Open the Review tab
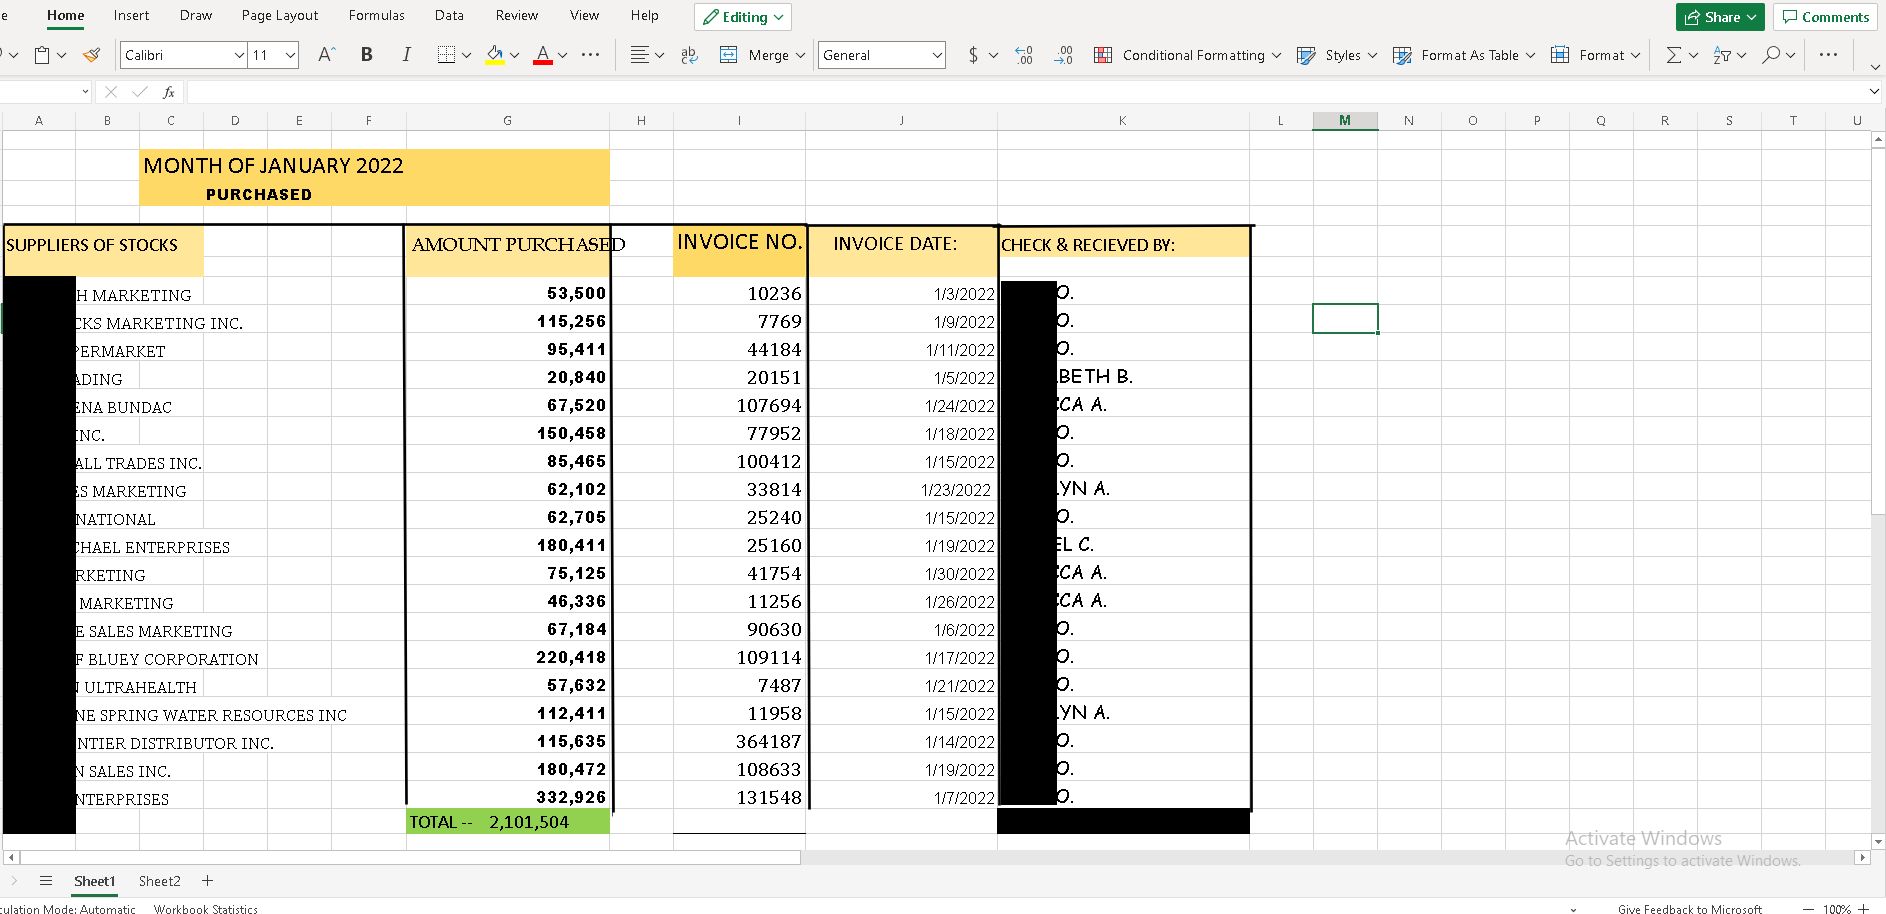 point(517,16)
